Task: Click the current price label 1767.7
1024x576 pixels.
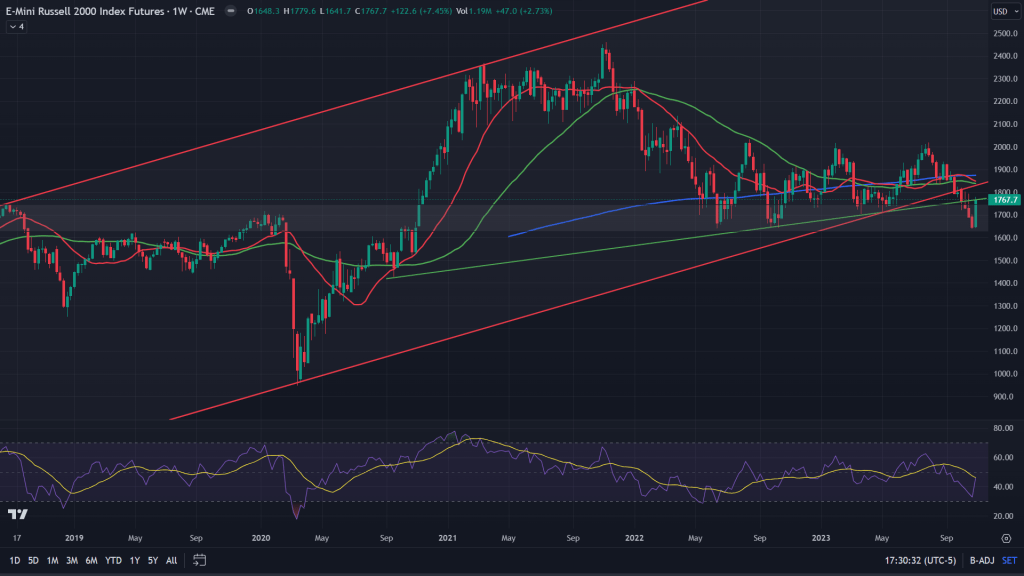Action: point(1002,200)
